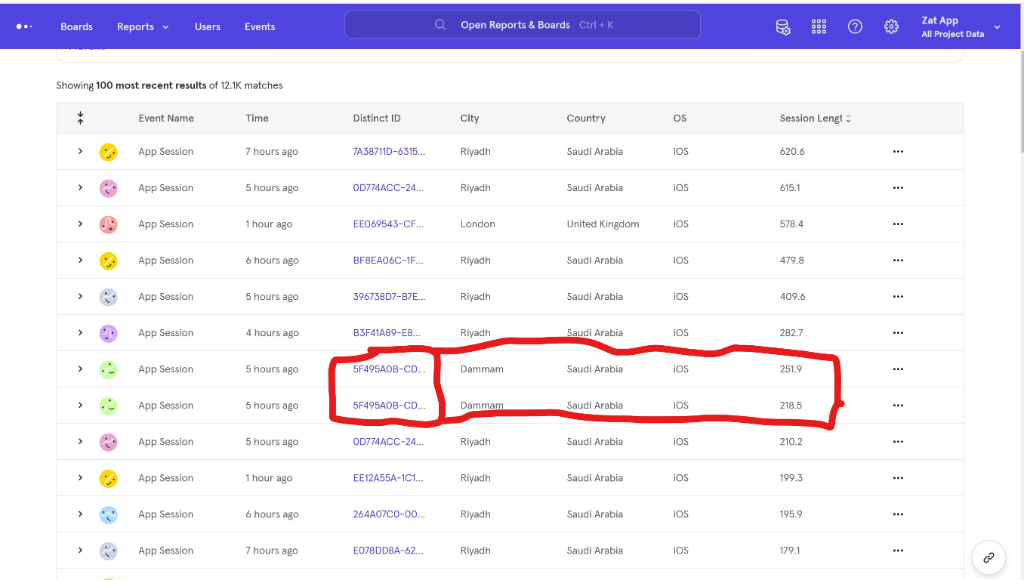Click the purple avatar for B3F41A89 row
Screen dimensions: 1024x580
[108, 334]
